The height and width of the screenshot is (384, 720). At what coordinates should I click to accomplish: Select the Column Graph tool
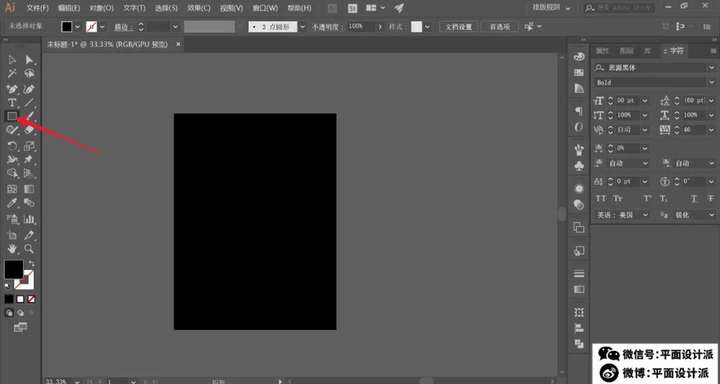(29, 219)
